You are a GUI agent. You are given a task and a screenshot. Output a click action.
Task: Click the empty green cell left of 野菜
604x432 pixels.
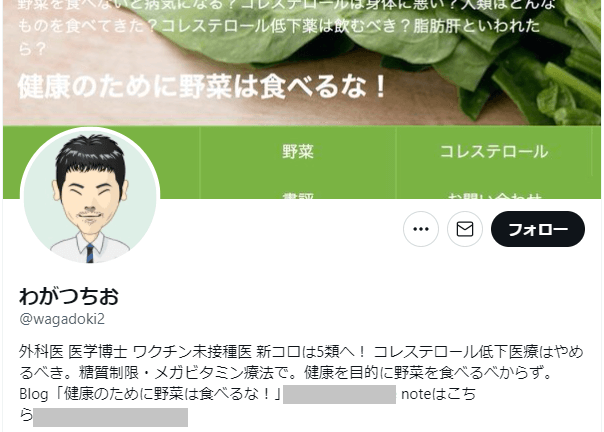[180, 162]
